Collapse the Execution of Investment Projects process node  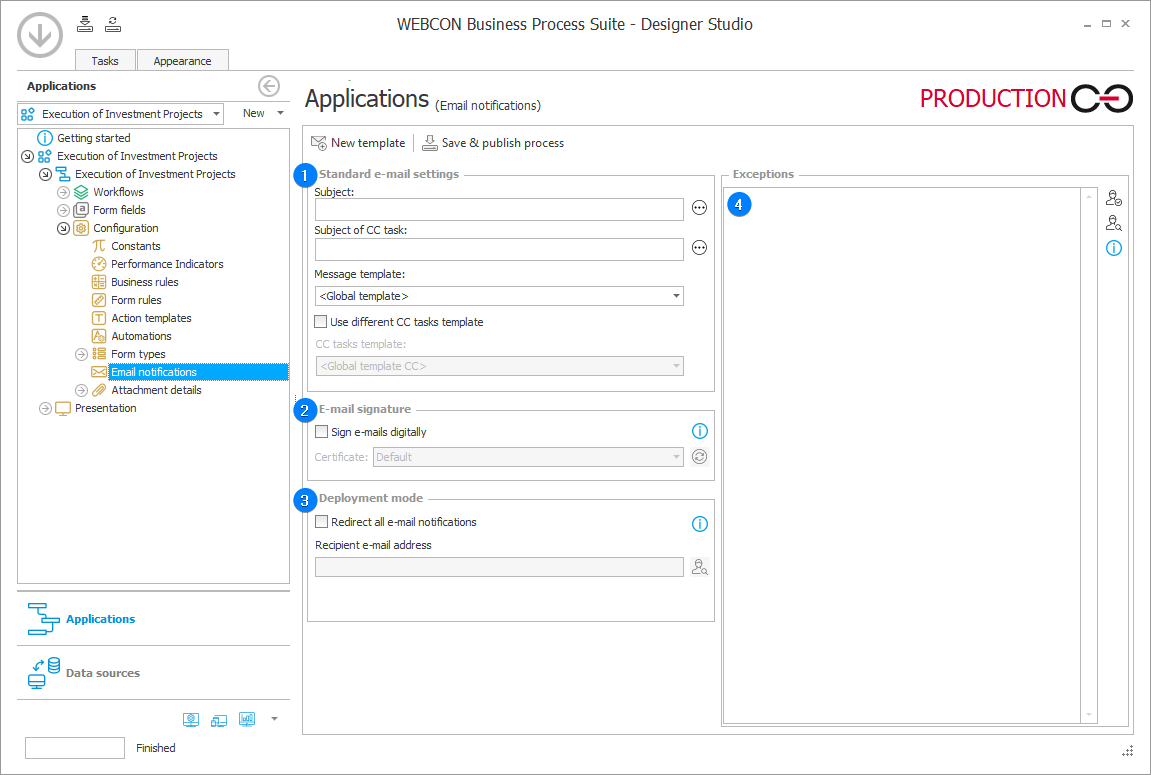tap(46, 174)
